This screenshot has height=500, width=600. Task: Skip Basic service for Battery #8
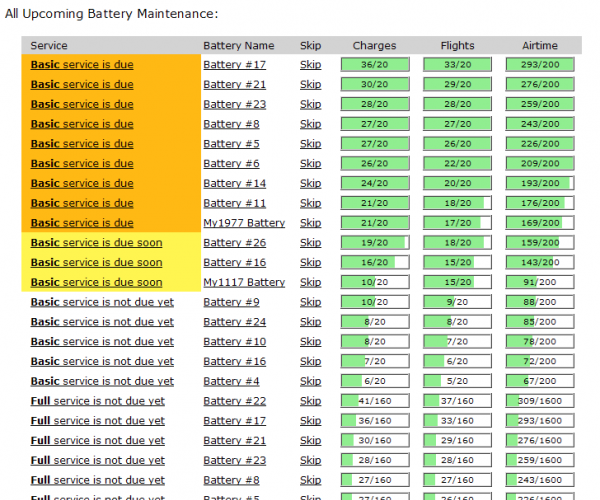click(310, 124)
